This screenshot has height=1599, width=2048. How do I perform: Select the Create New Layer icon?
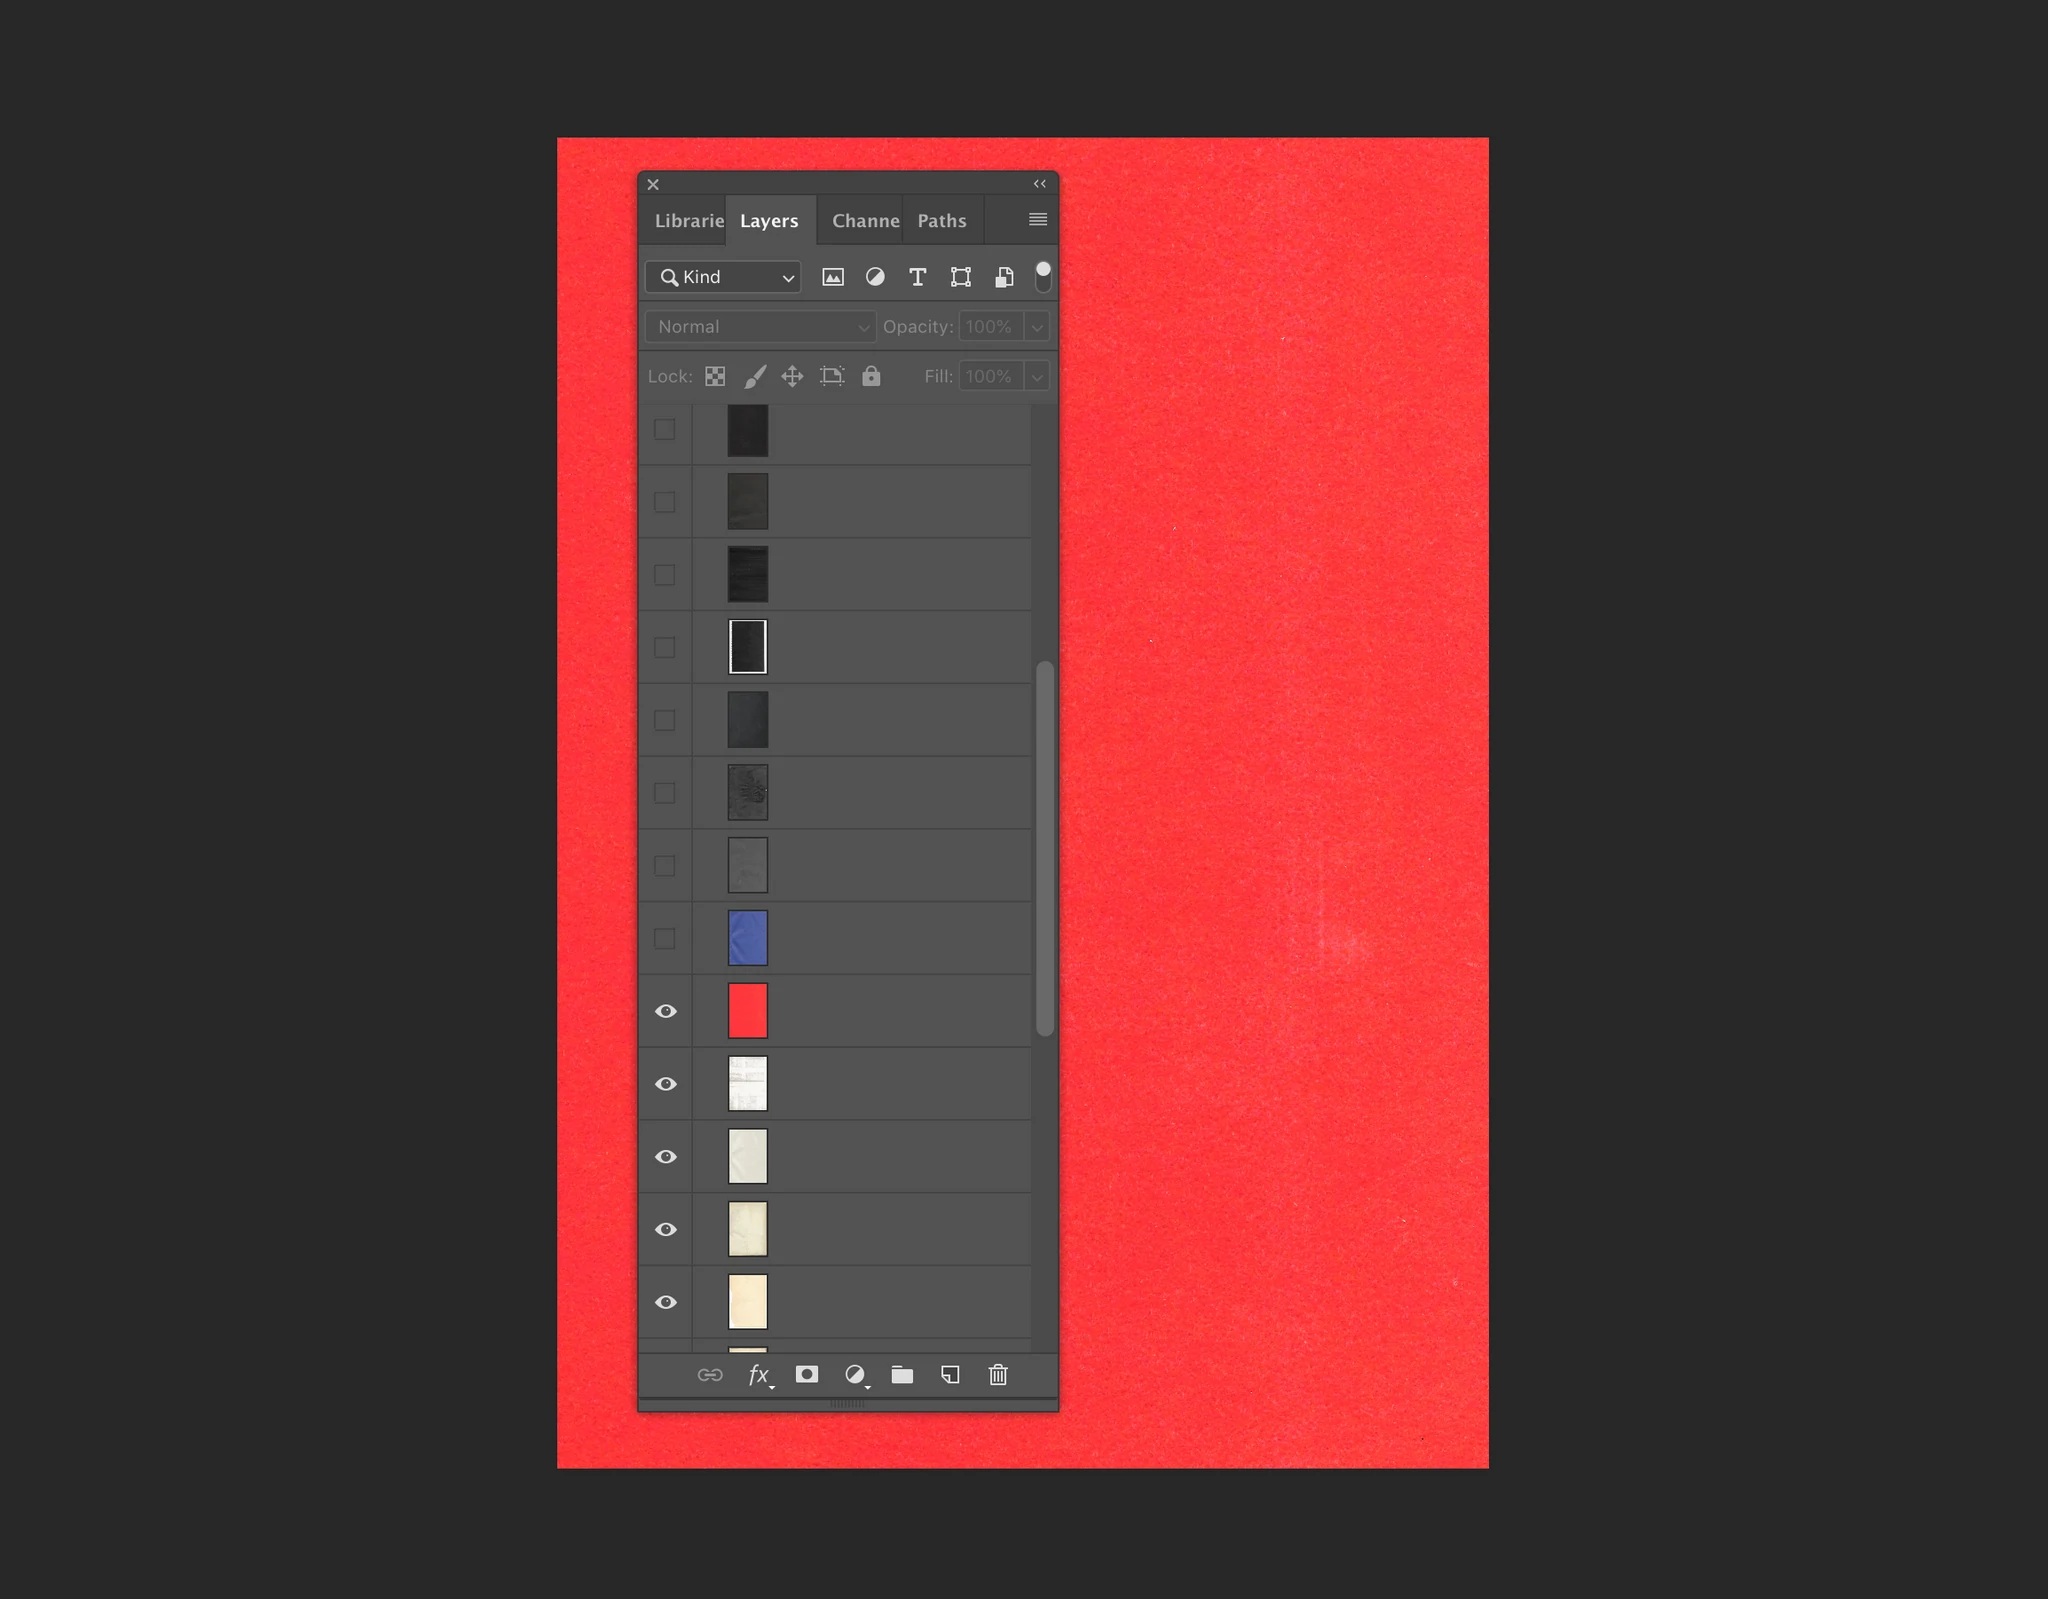(x=949, y=1375)
